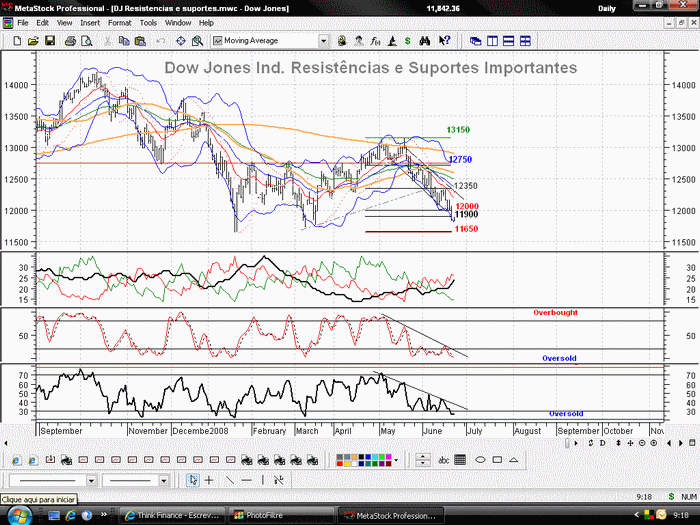Click the zoom magnifier icon in toolbar
This screenshot has height=525, width=700.
pos(197,41)
